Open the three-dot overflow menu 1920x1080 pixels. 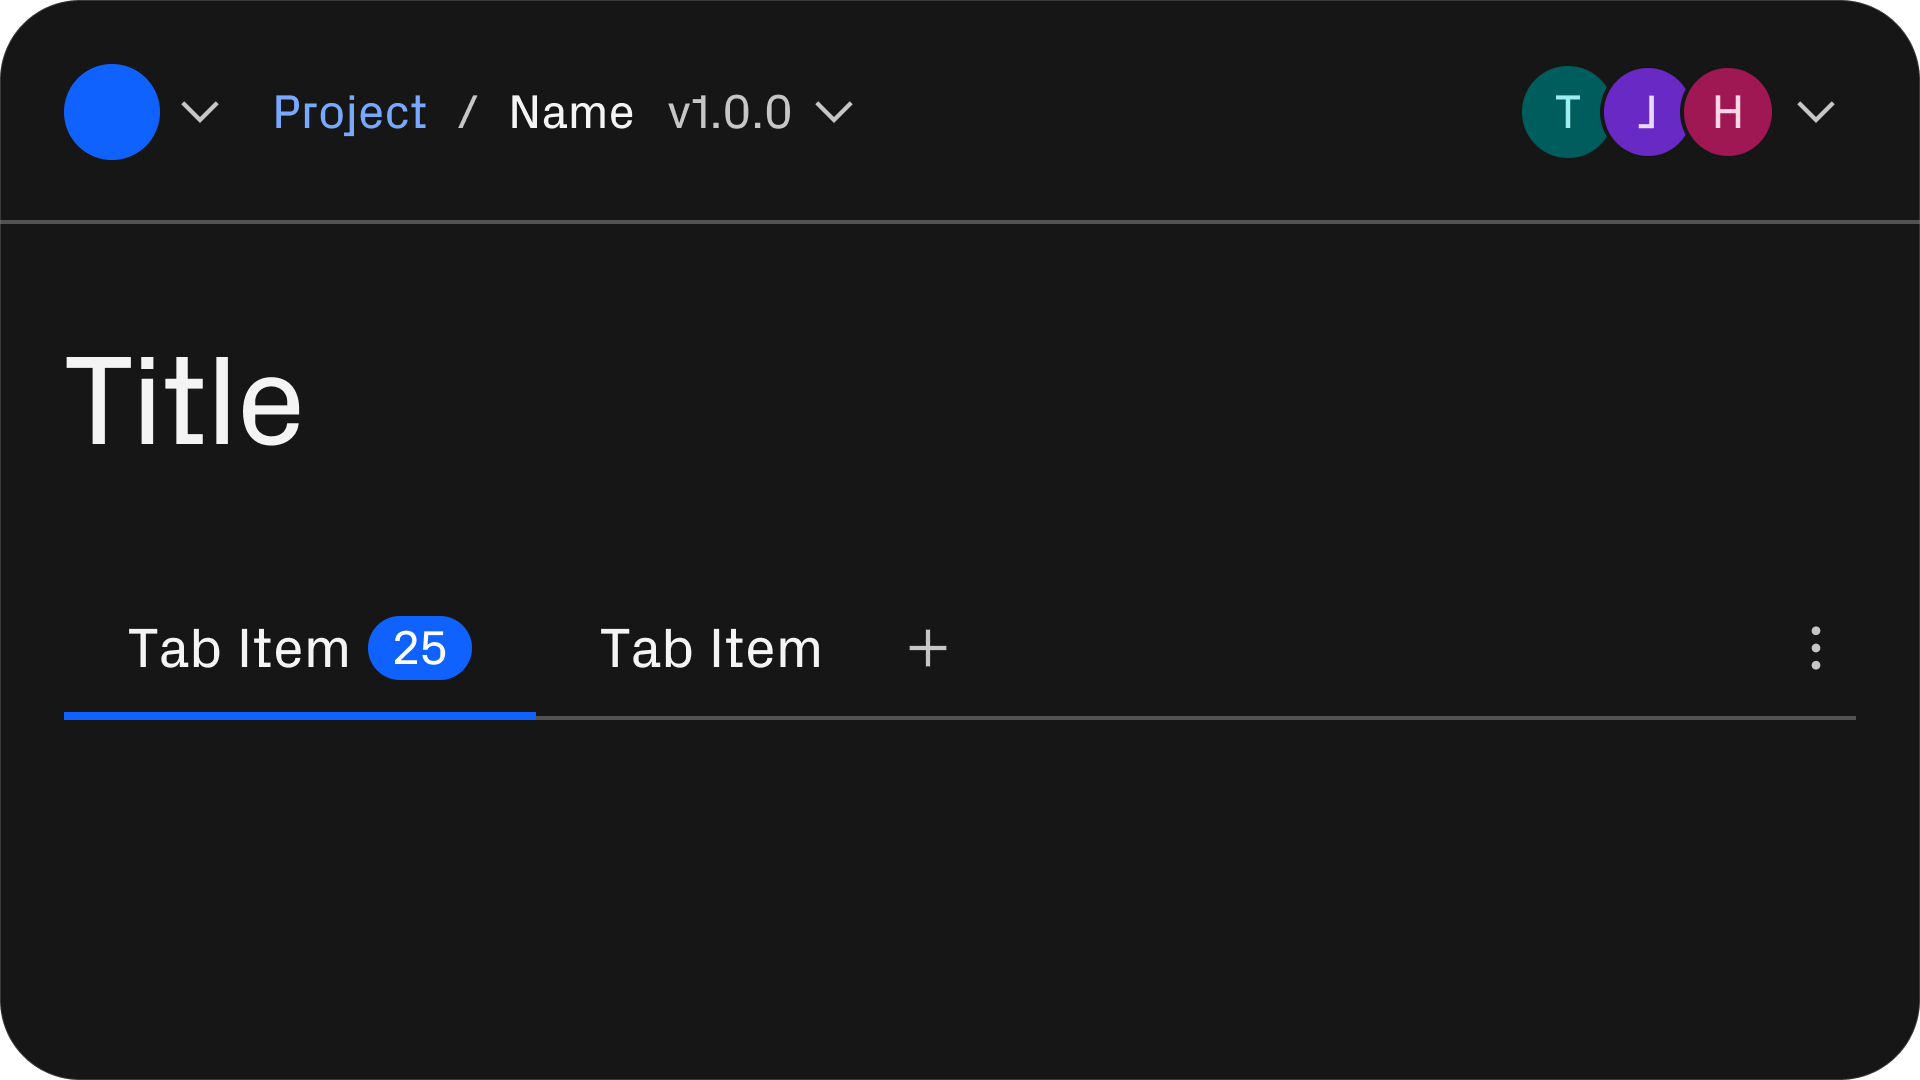pos(1816,648)
